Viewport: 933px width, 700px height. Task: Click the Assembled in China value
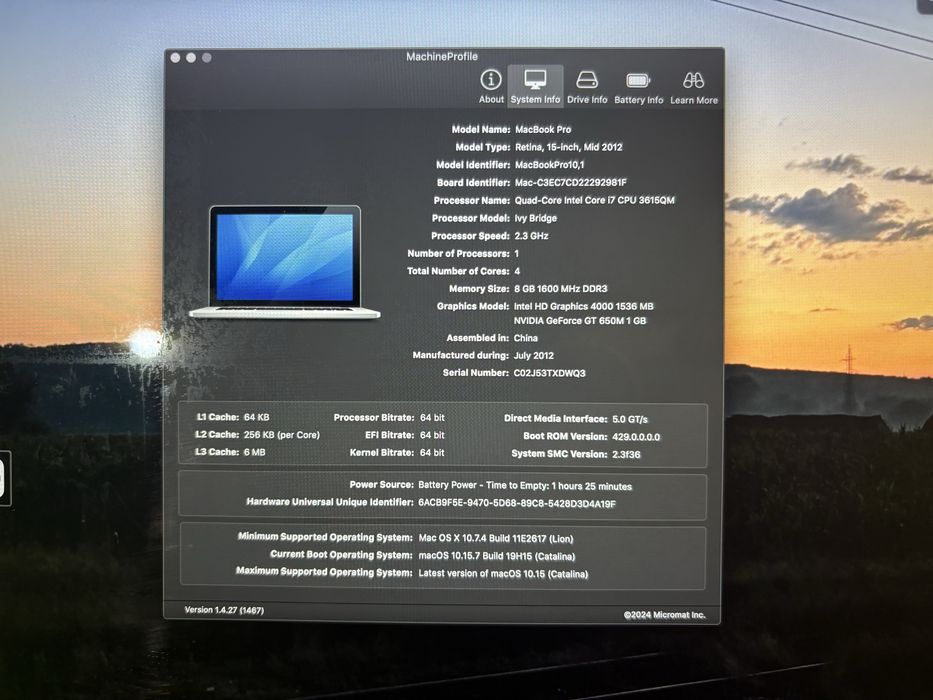click(x=526, y=338)
